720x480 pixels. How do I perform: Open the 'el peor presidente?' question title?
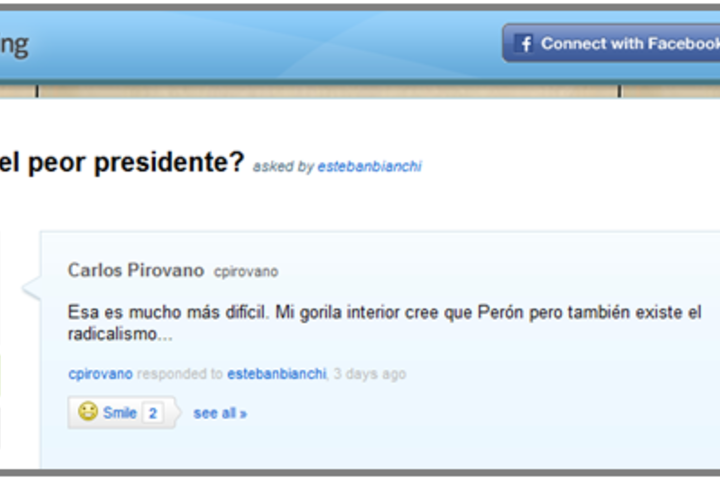122,162
